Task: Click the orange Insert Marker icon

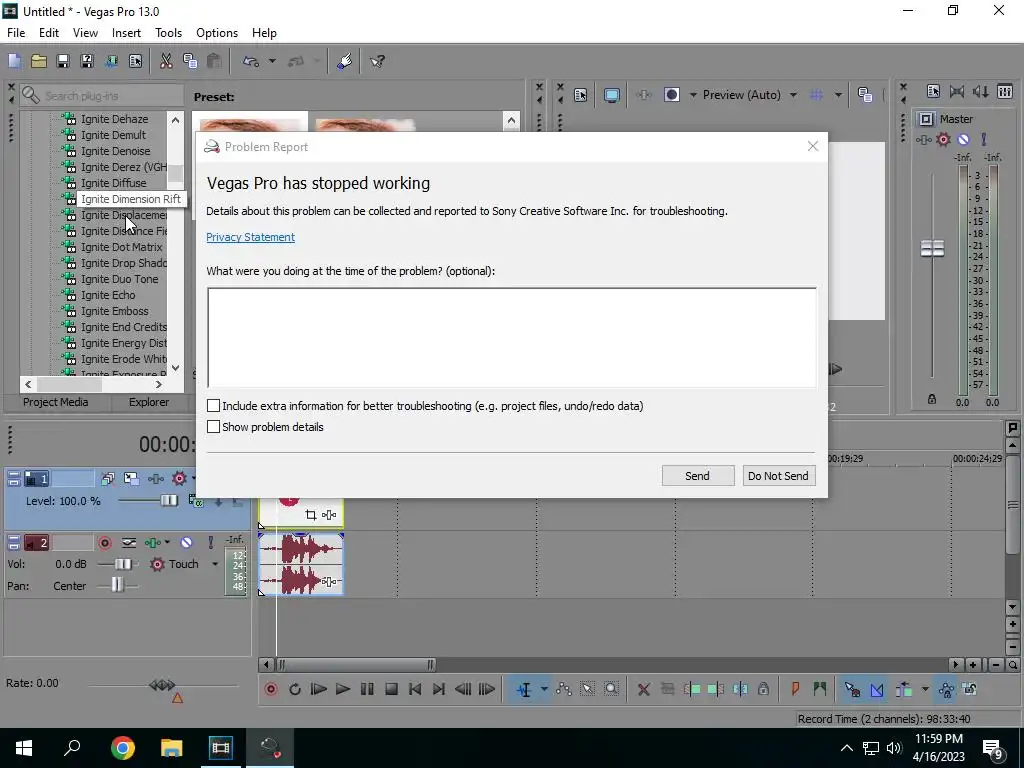Action: pos(795,689)
